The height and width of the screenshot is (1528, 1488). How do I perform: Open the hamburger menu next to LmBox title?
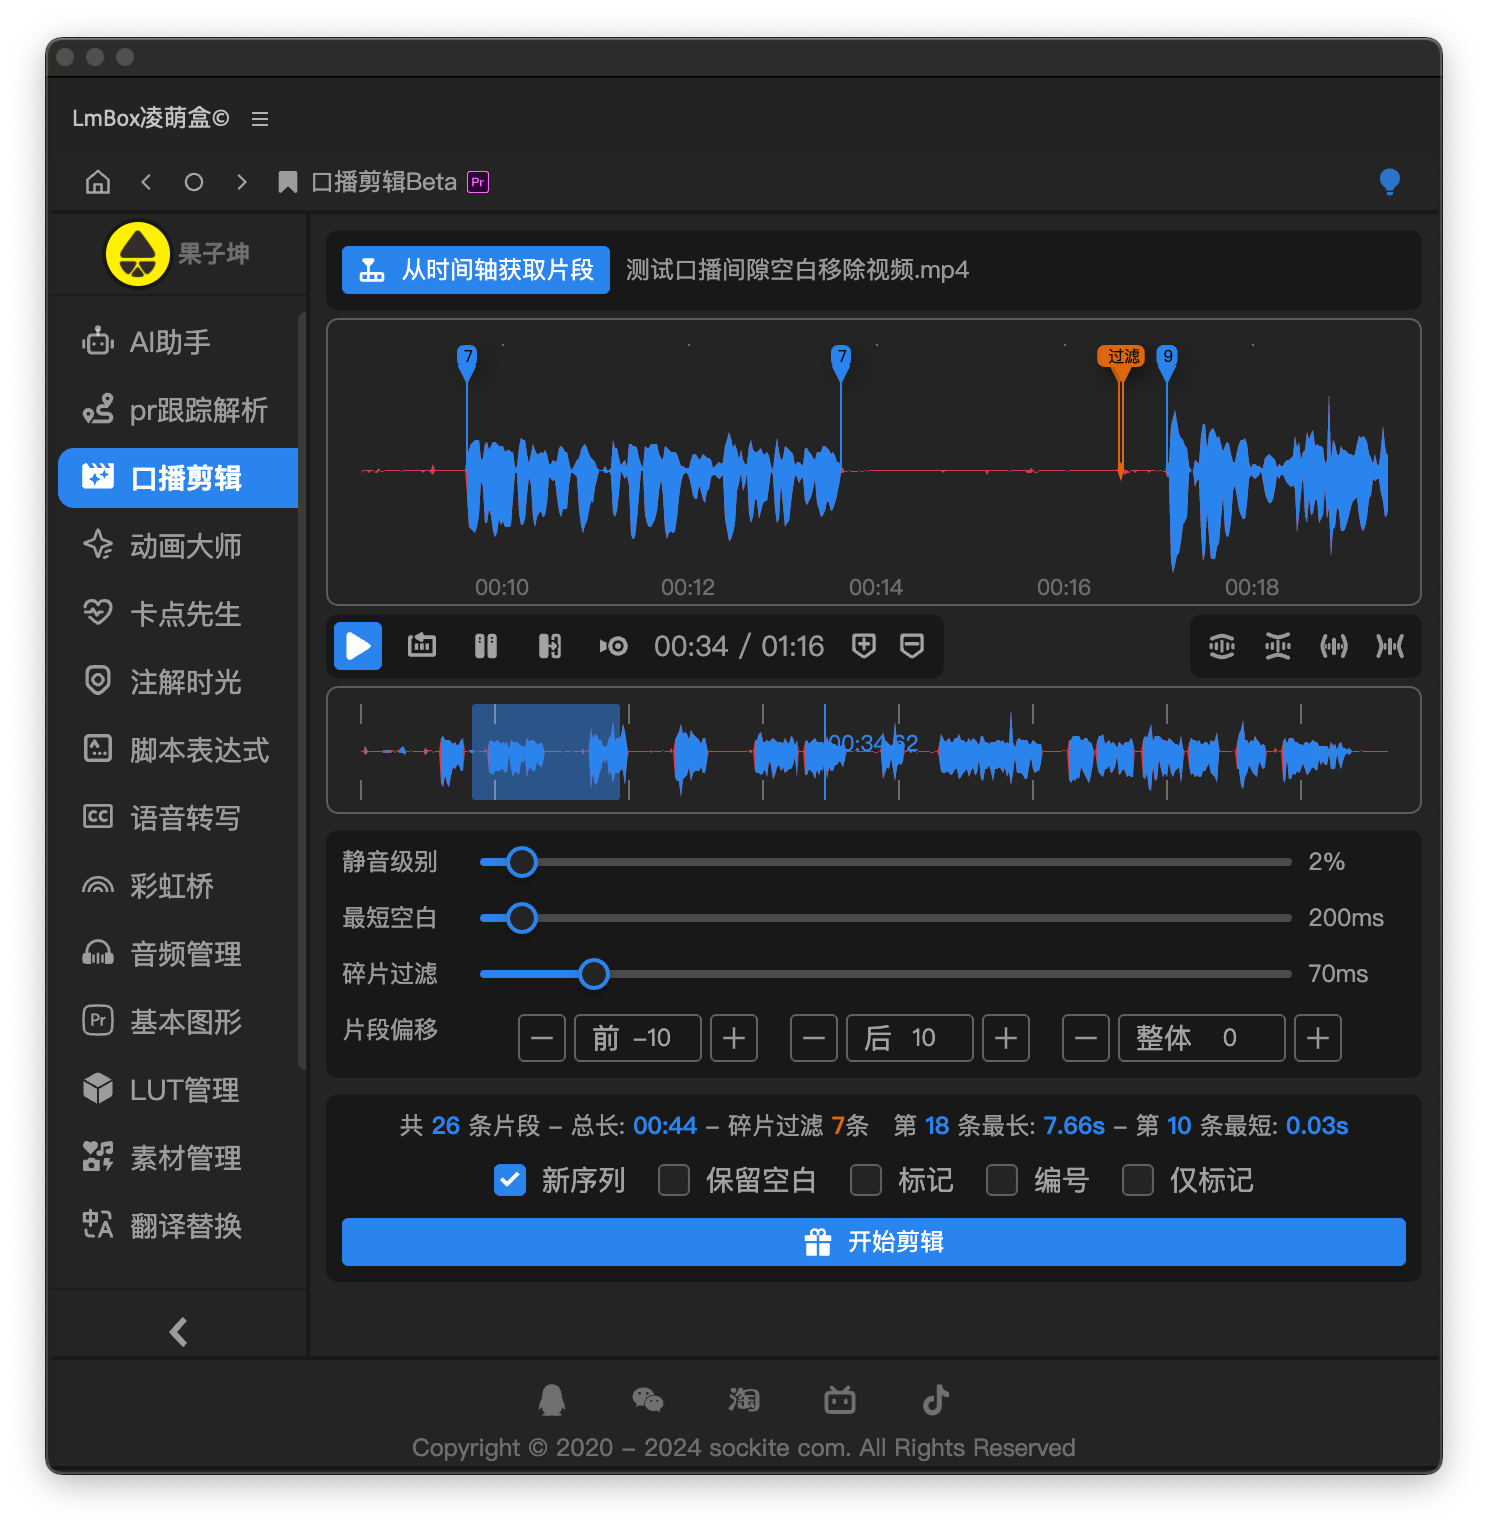coord(260,119)
